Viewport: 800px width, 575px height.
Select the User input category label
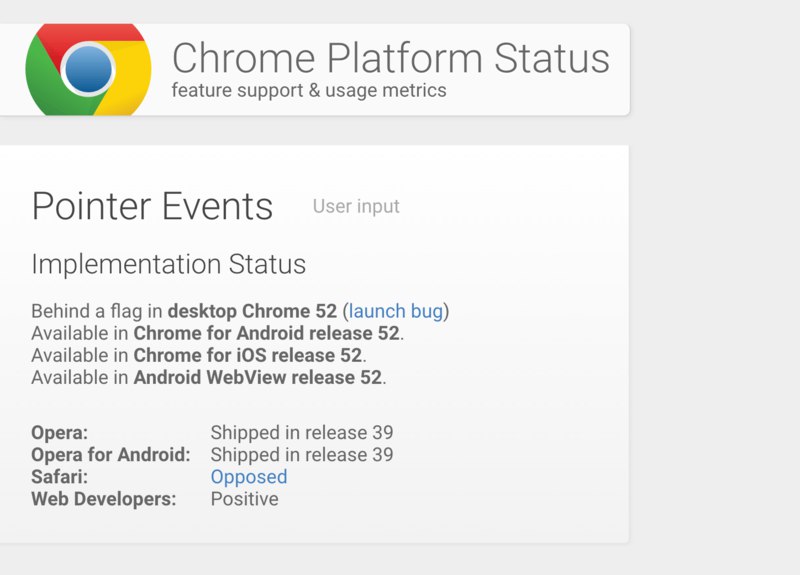click(x=356, y=206)
